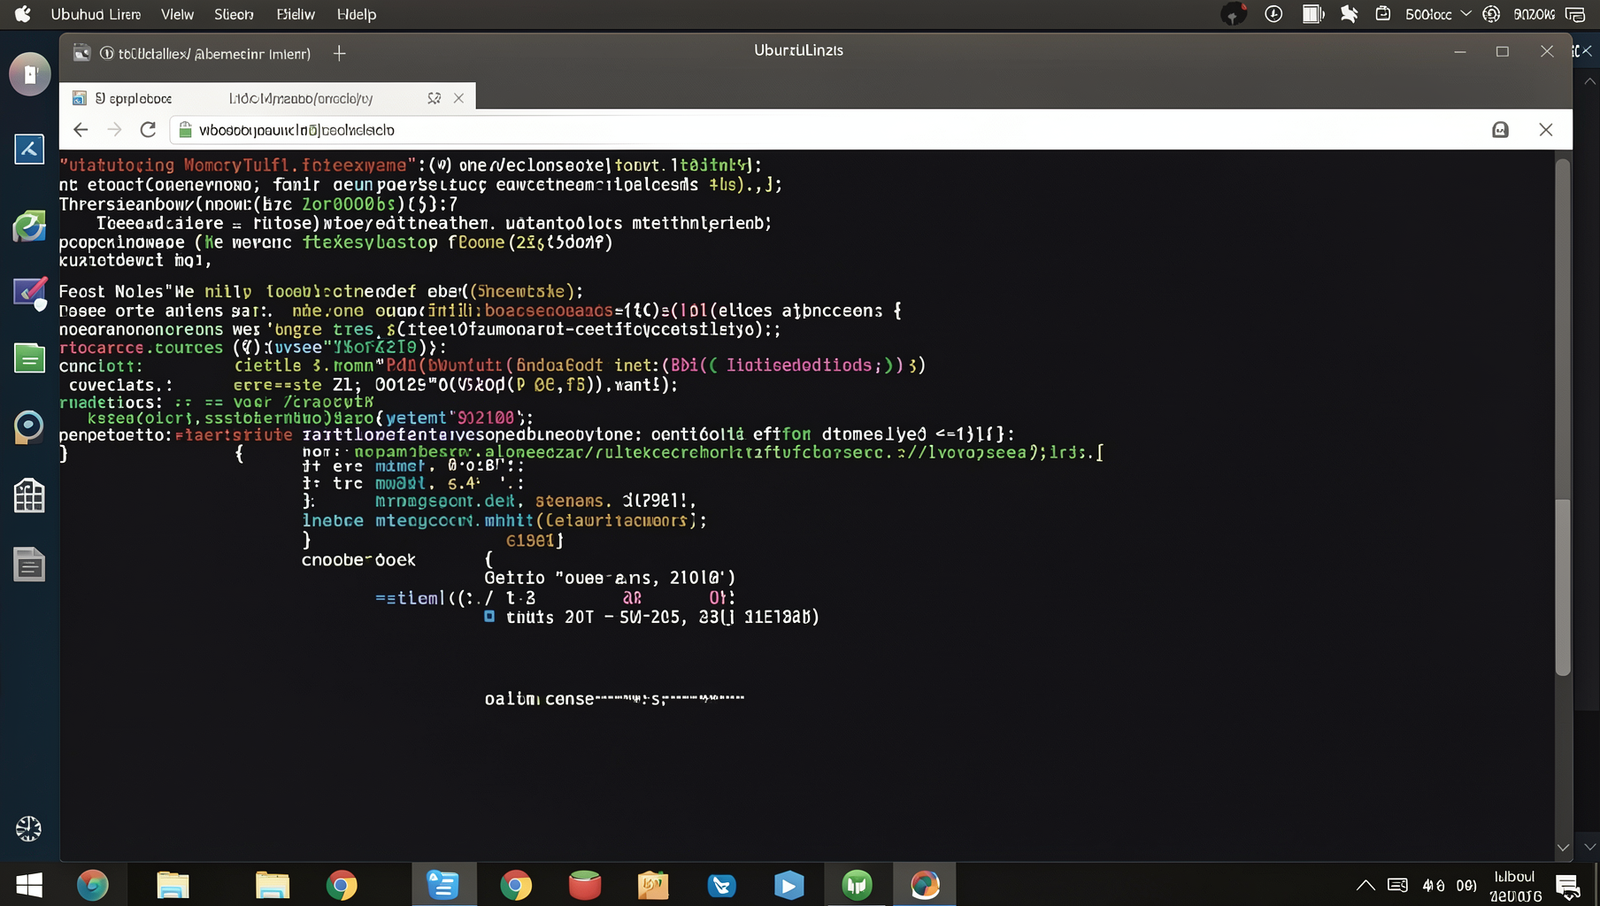Open the Slieon menu
Viewport: 1600px width, 906px height.
click(234, 14)
